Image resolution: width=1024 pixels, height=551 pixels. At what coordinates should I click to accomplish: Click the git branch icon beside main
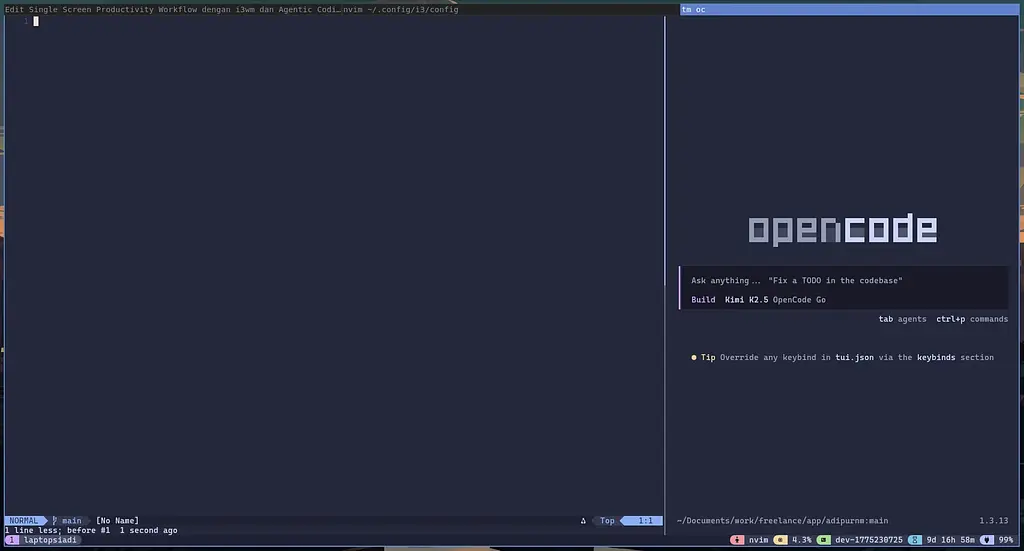point(55,521)
